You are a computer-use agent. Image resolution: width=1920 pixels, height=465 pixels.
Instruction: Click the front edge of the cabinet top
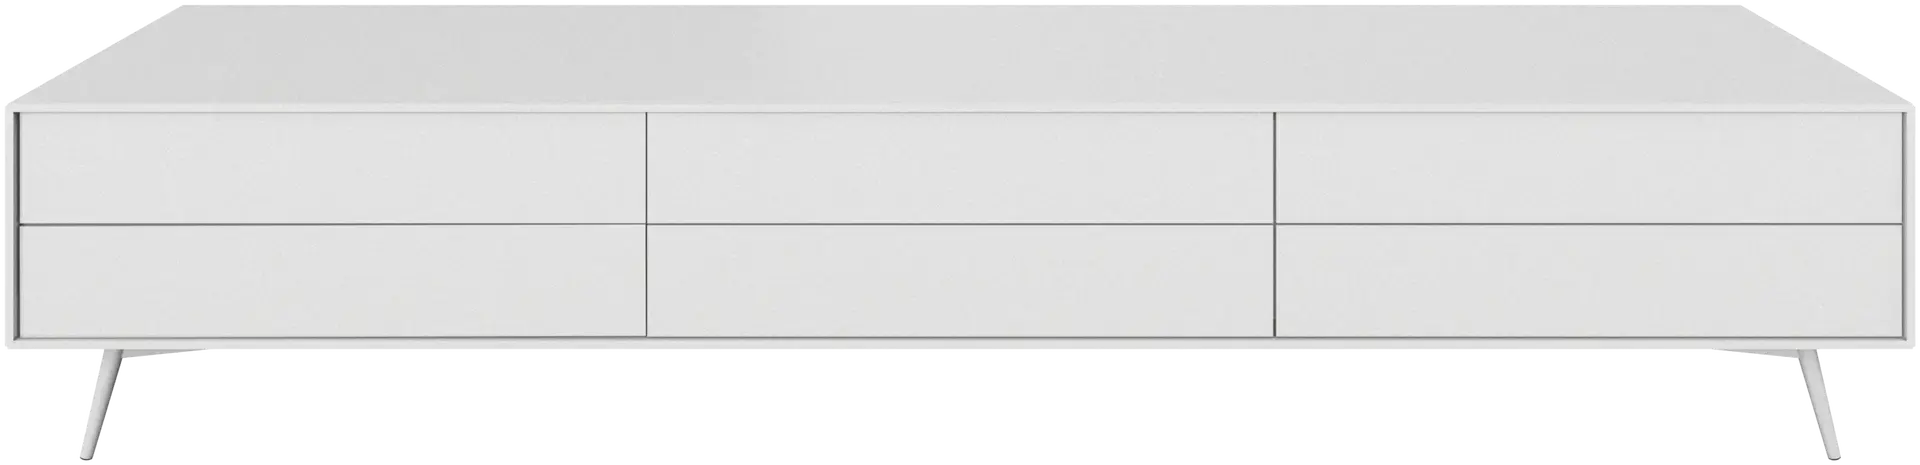click(960, 107)
